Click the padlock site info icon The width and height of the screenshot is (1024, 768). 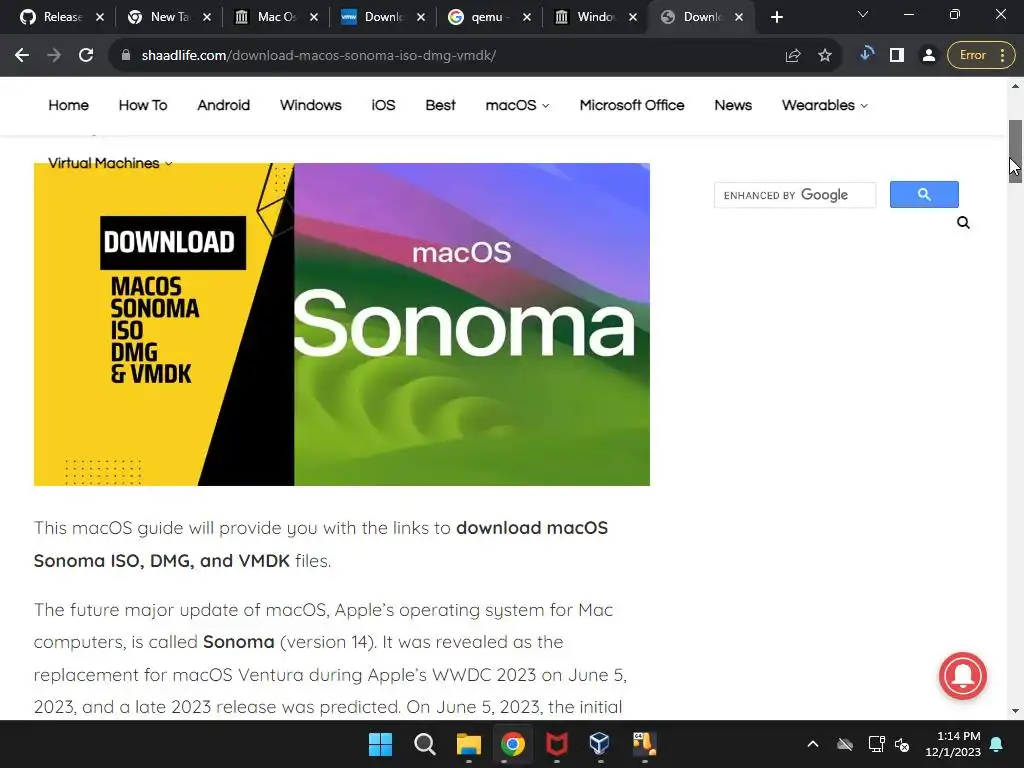[125, 56]
